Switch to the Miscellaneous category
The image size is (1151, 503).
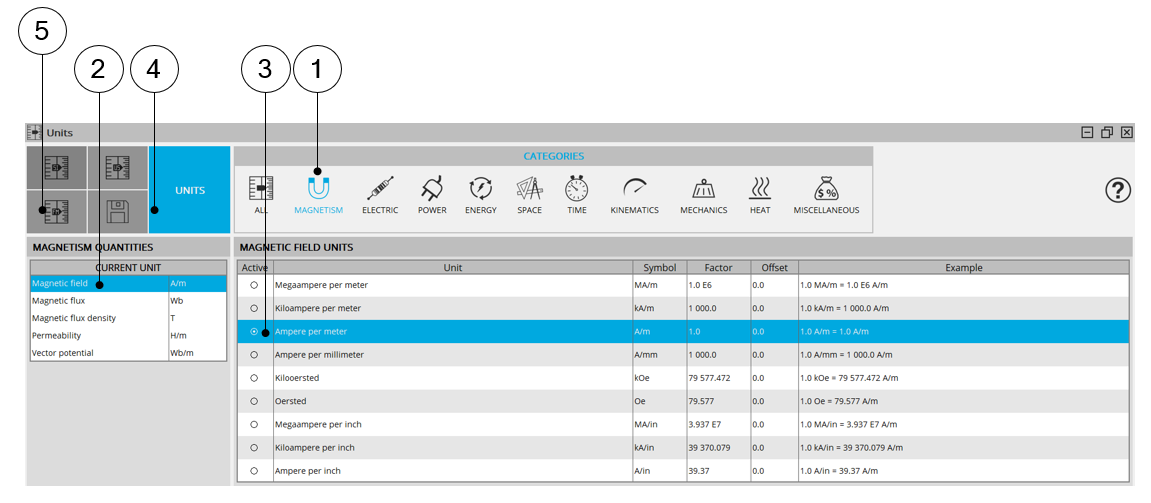pos(826,194)
